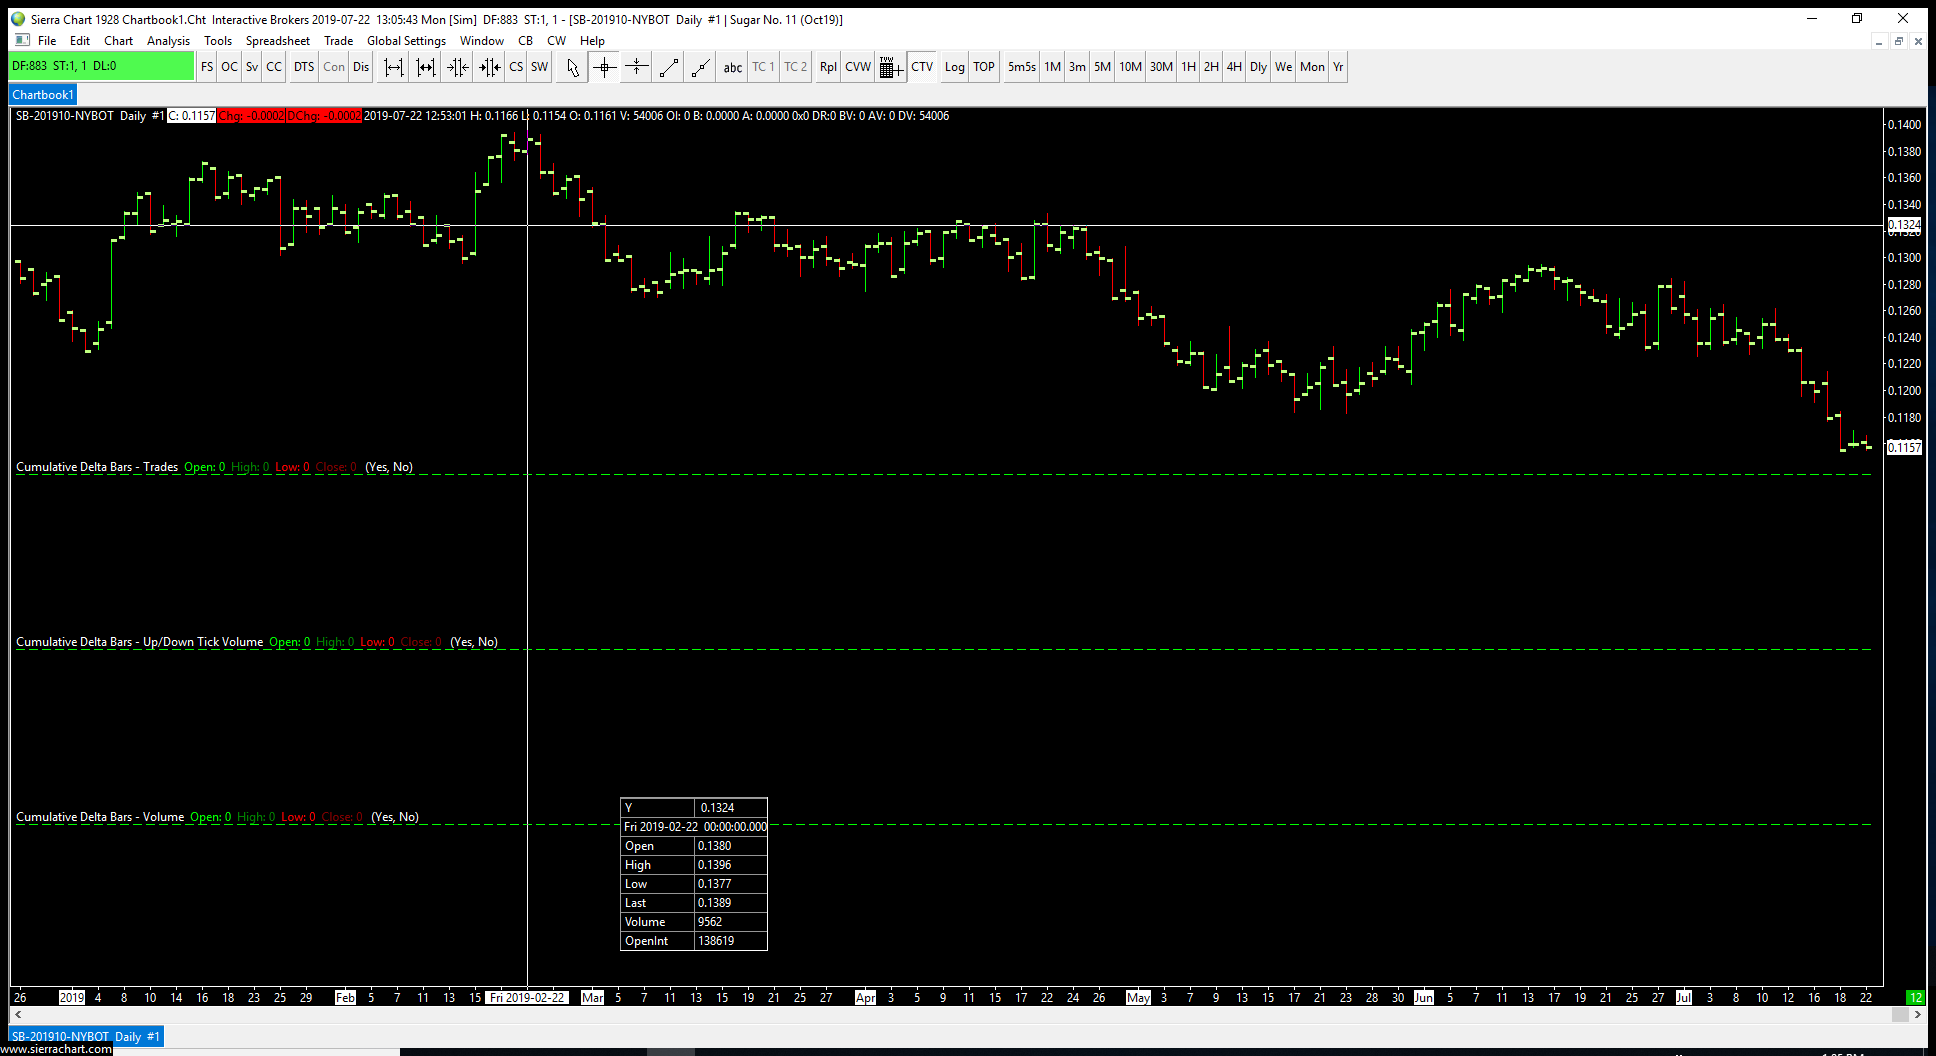Click the expand bar spacing icon with single arrow
The width and height of the screenshot is (1936, 1056).
(394, 67)
